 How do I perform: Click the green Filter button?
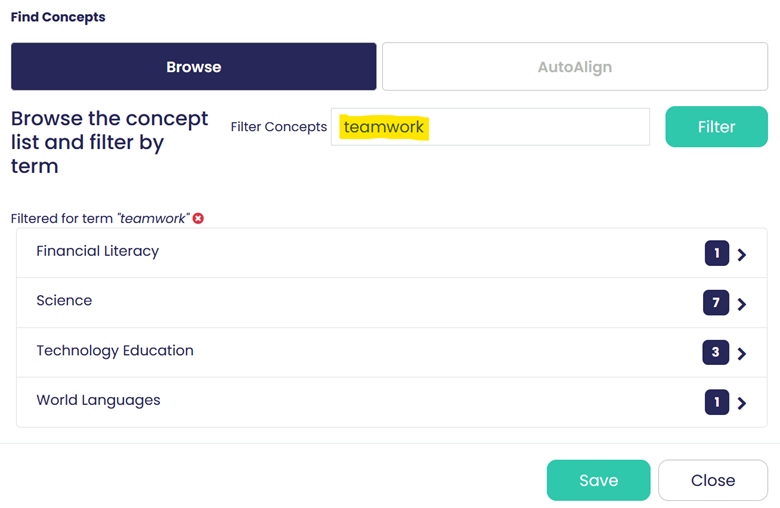tap(717, 127)
